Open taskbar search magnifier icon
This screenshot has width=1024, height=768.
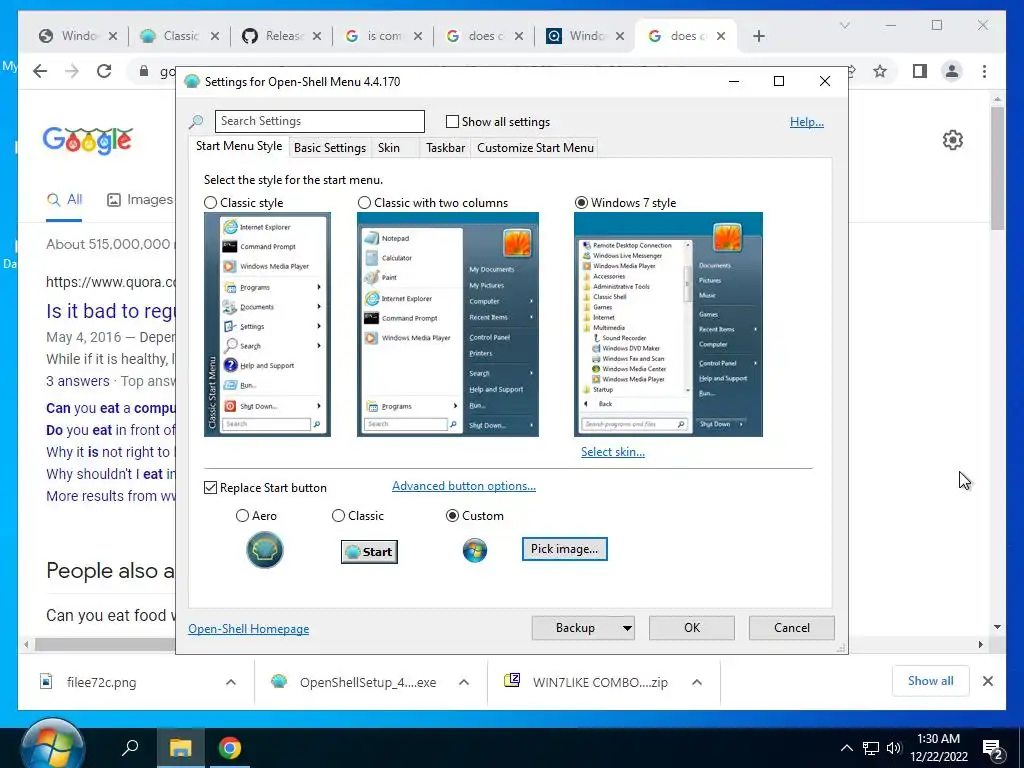(x=131, y=747)
